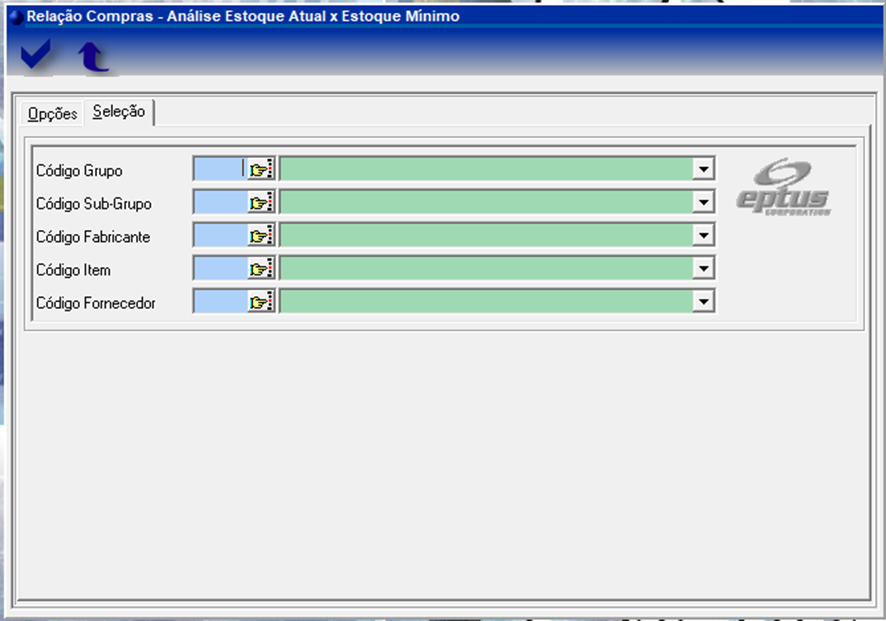Image resolution: width=886 pixels, height=621 pixels.
Task: Open lookup for Código Fabricante
Action: 260,236
